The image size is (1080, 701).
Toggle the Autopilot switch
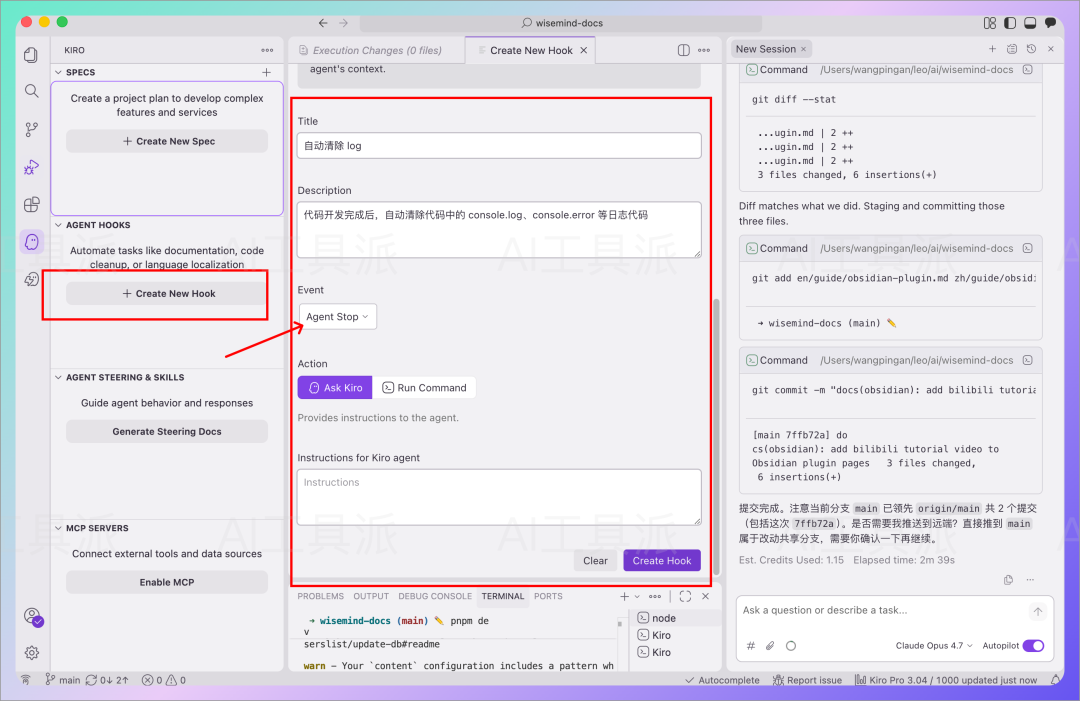pos(1033,646)
